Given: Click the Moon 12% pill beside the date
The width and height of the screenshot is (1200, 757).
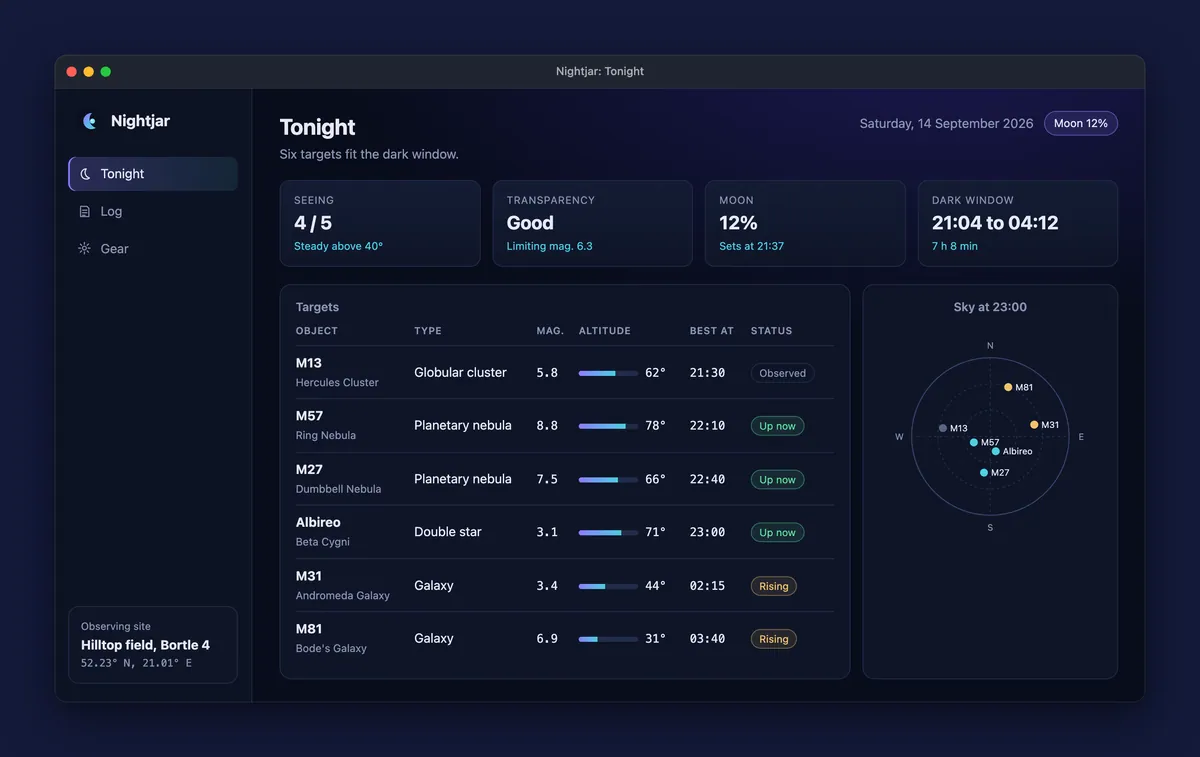Looking at the screenshot, I should [x=1081, y=123].
